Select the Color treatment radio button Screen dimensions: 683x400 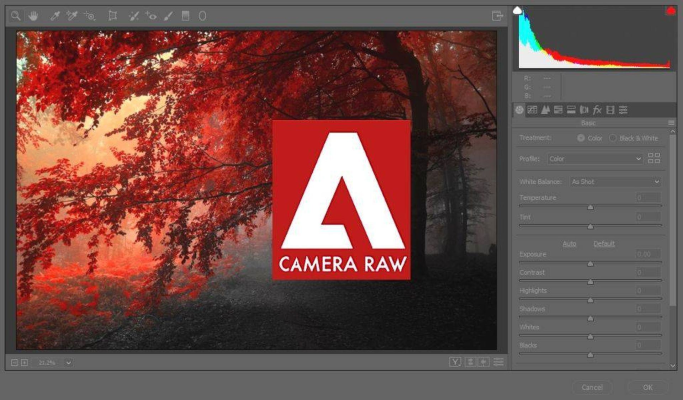[x=582, y=137]
